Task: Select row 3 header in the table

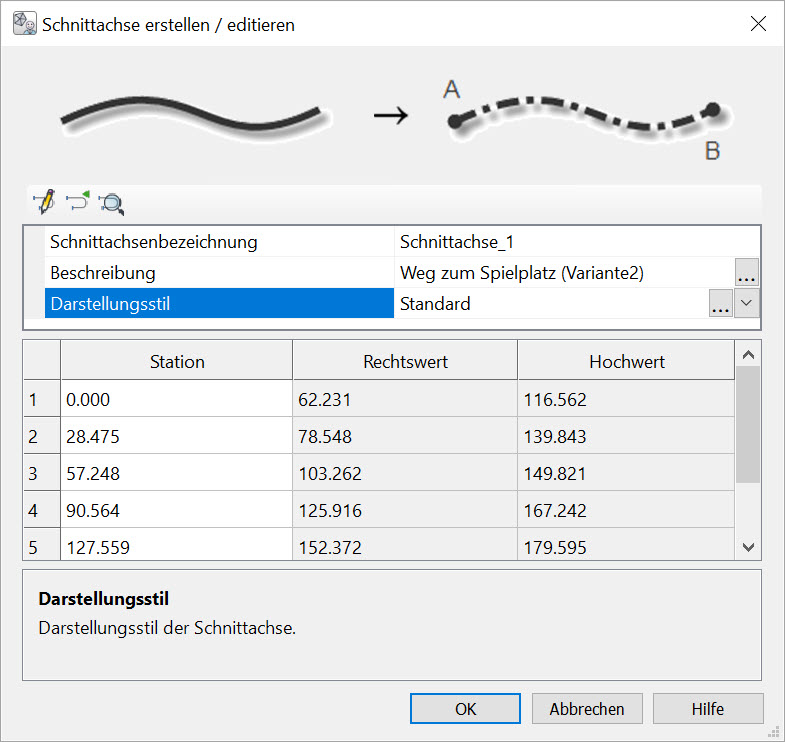Action: click(x=41, y=473)
